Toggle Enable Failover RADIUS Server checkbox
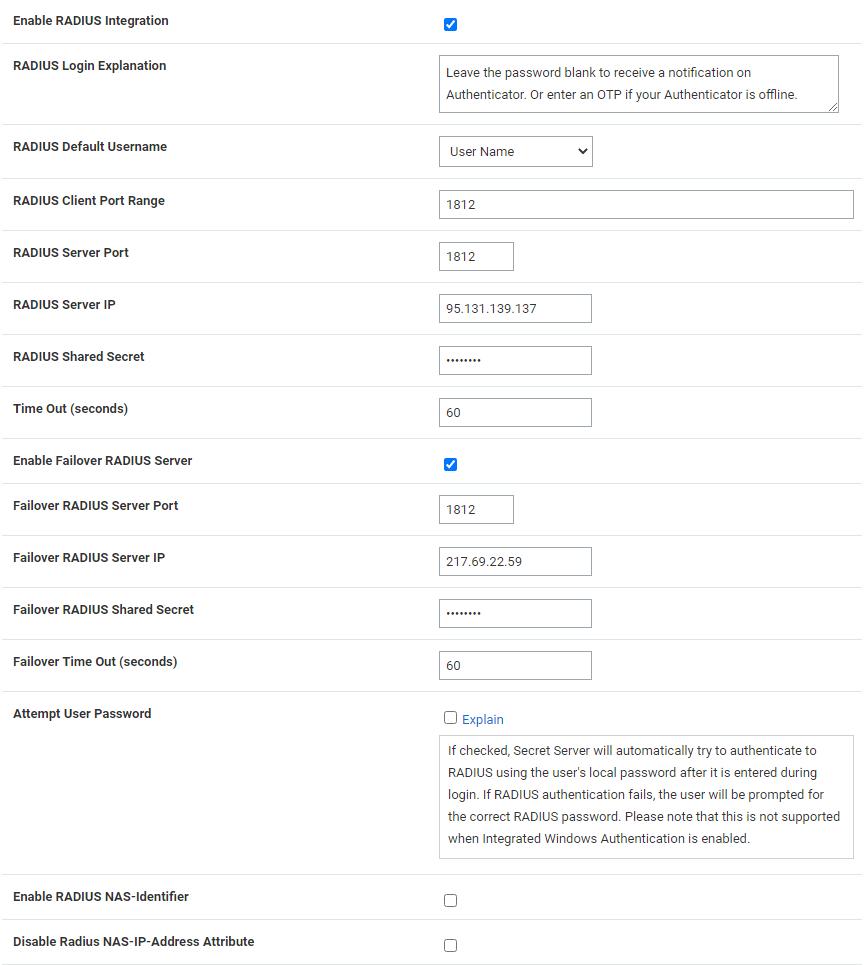 [450, 464]
